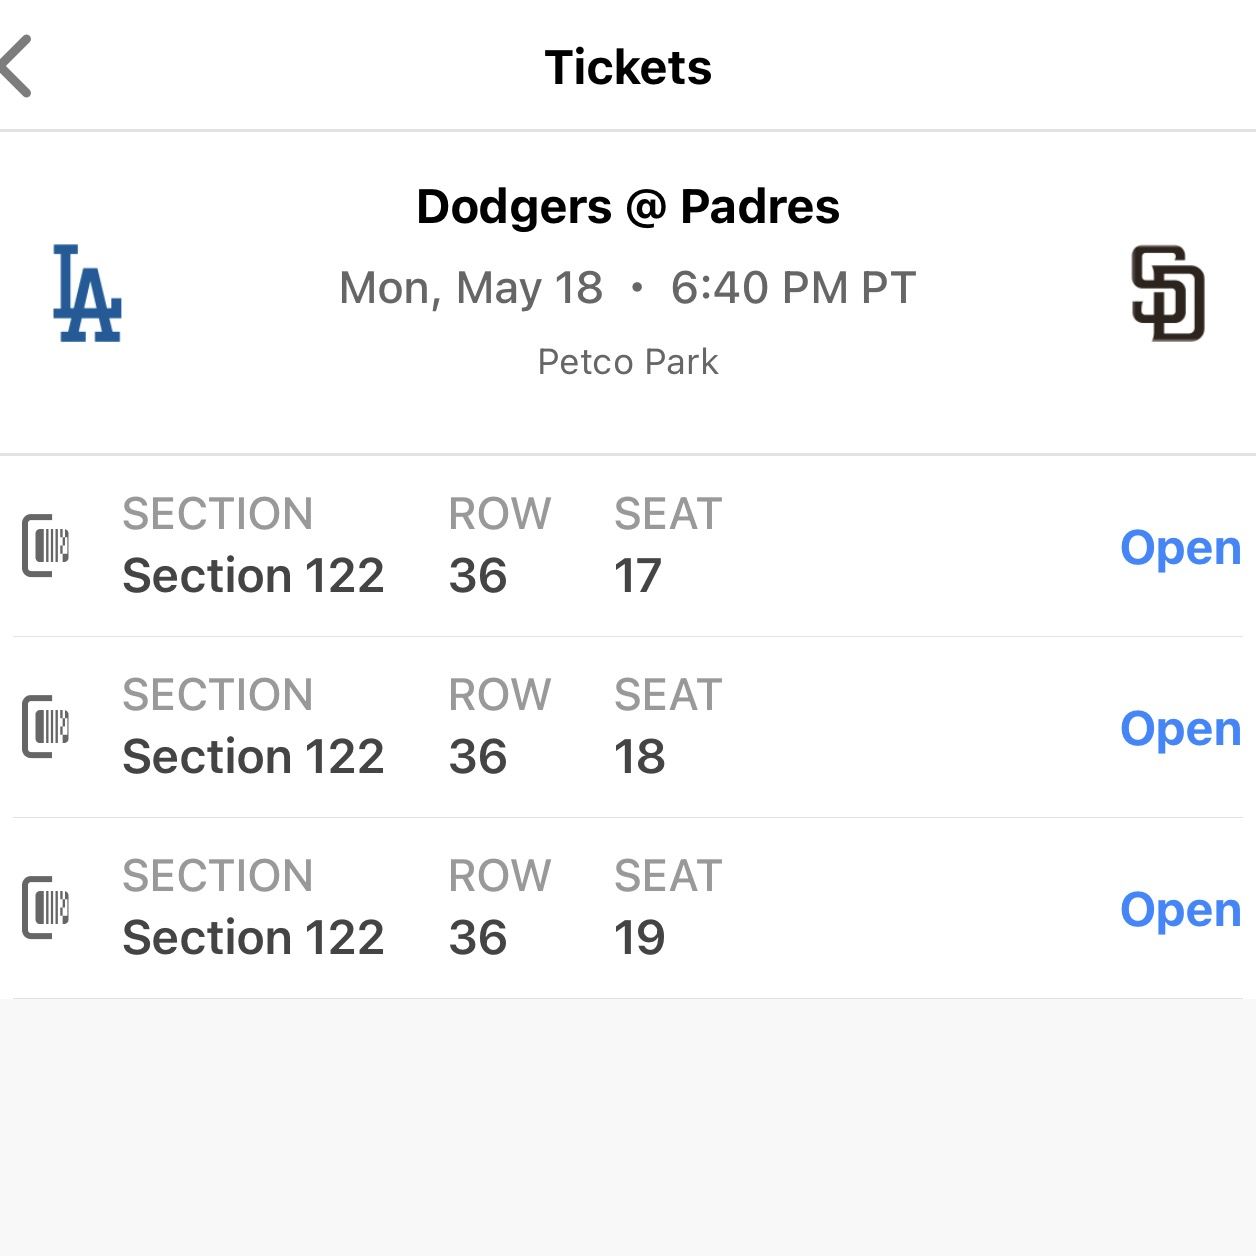The width and height of the screenshot is (1256, 1256).
Task: Open the ticket for seat 19
Action: [x=1180, y=910]
